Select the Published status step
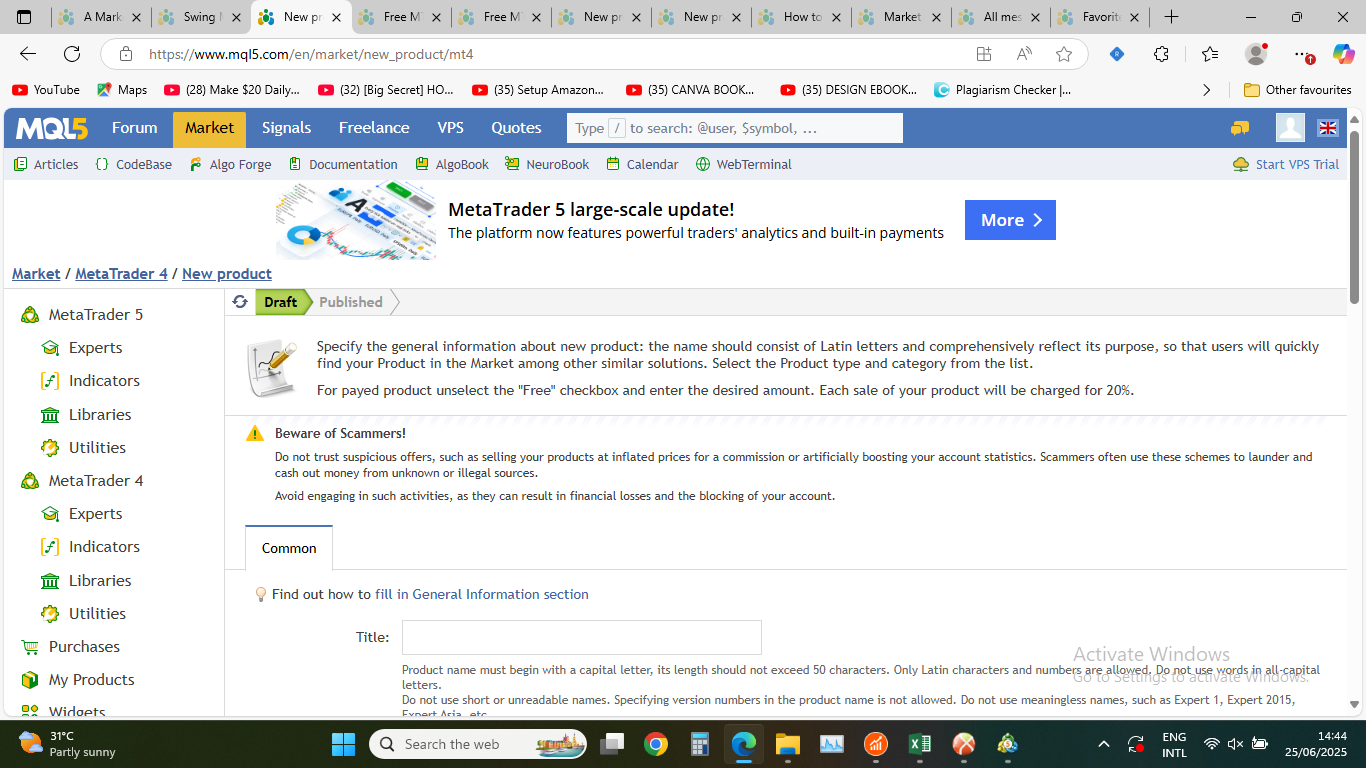The image size is (1366, 768). (x=351, y=302)
